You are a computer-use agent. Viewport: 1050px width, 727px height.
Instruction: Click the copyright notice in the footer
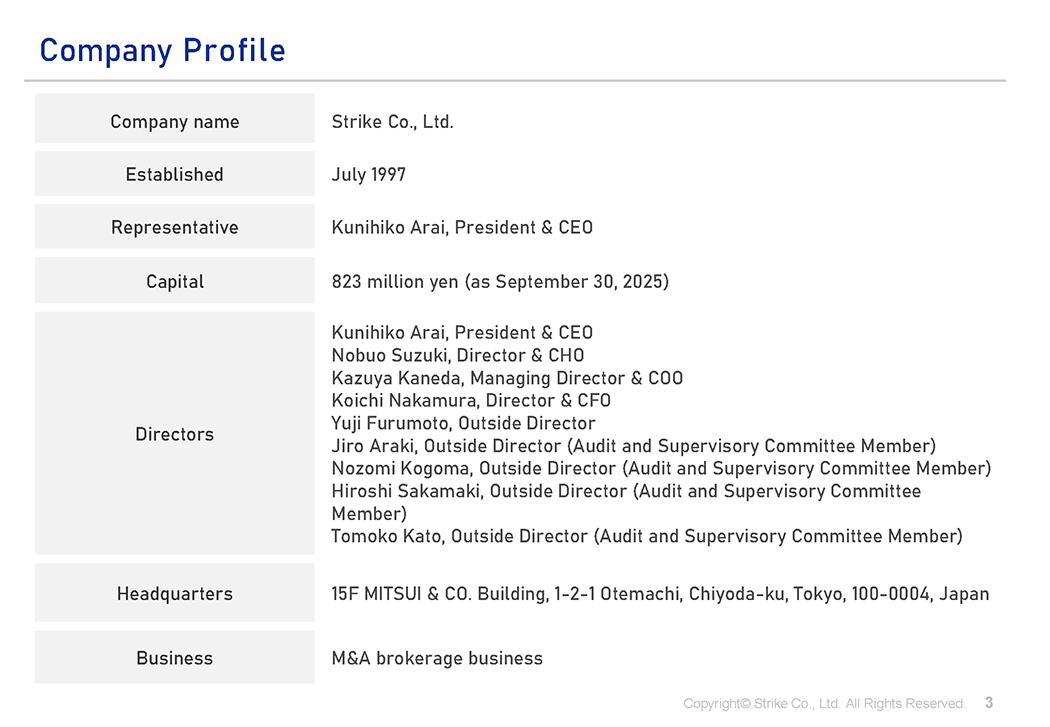pyautogui.click(x=823, y=704)
